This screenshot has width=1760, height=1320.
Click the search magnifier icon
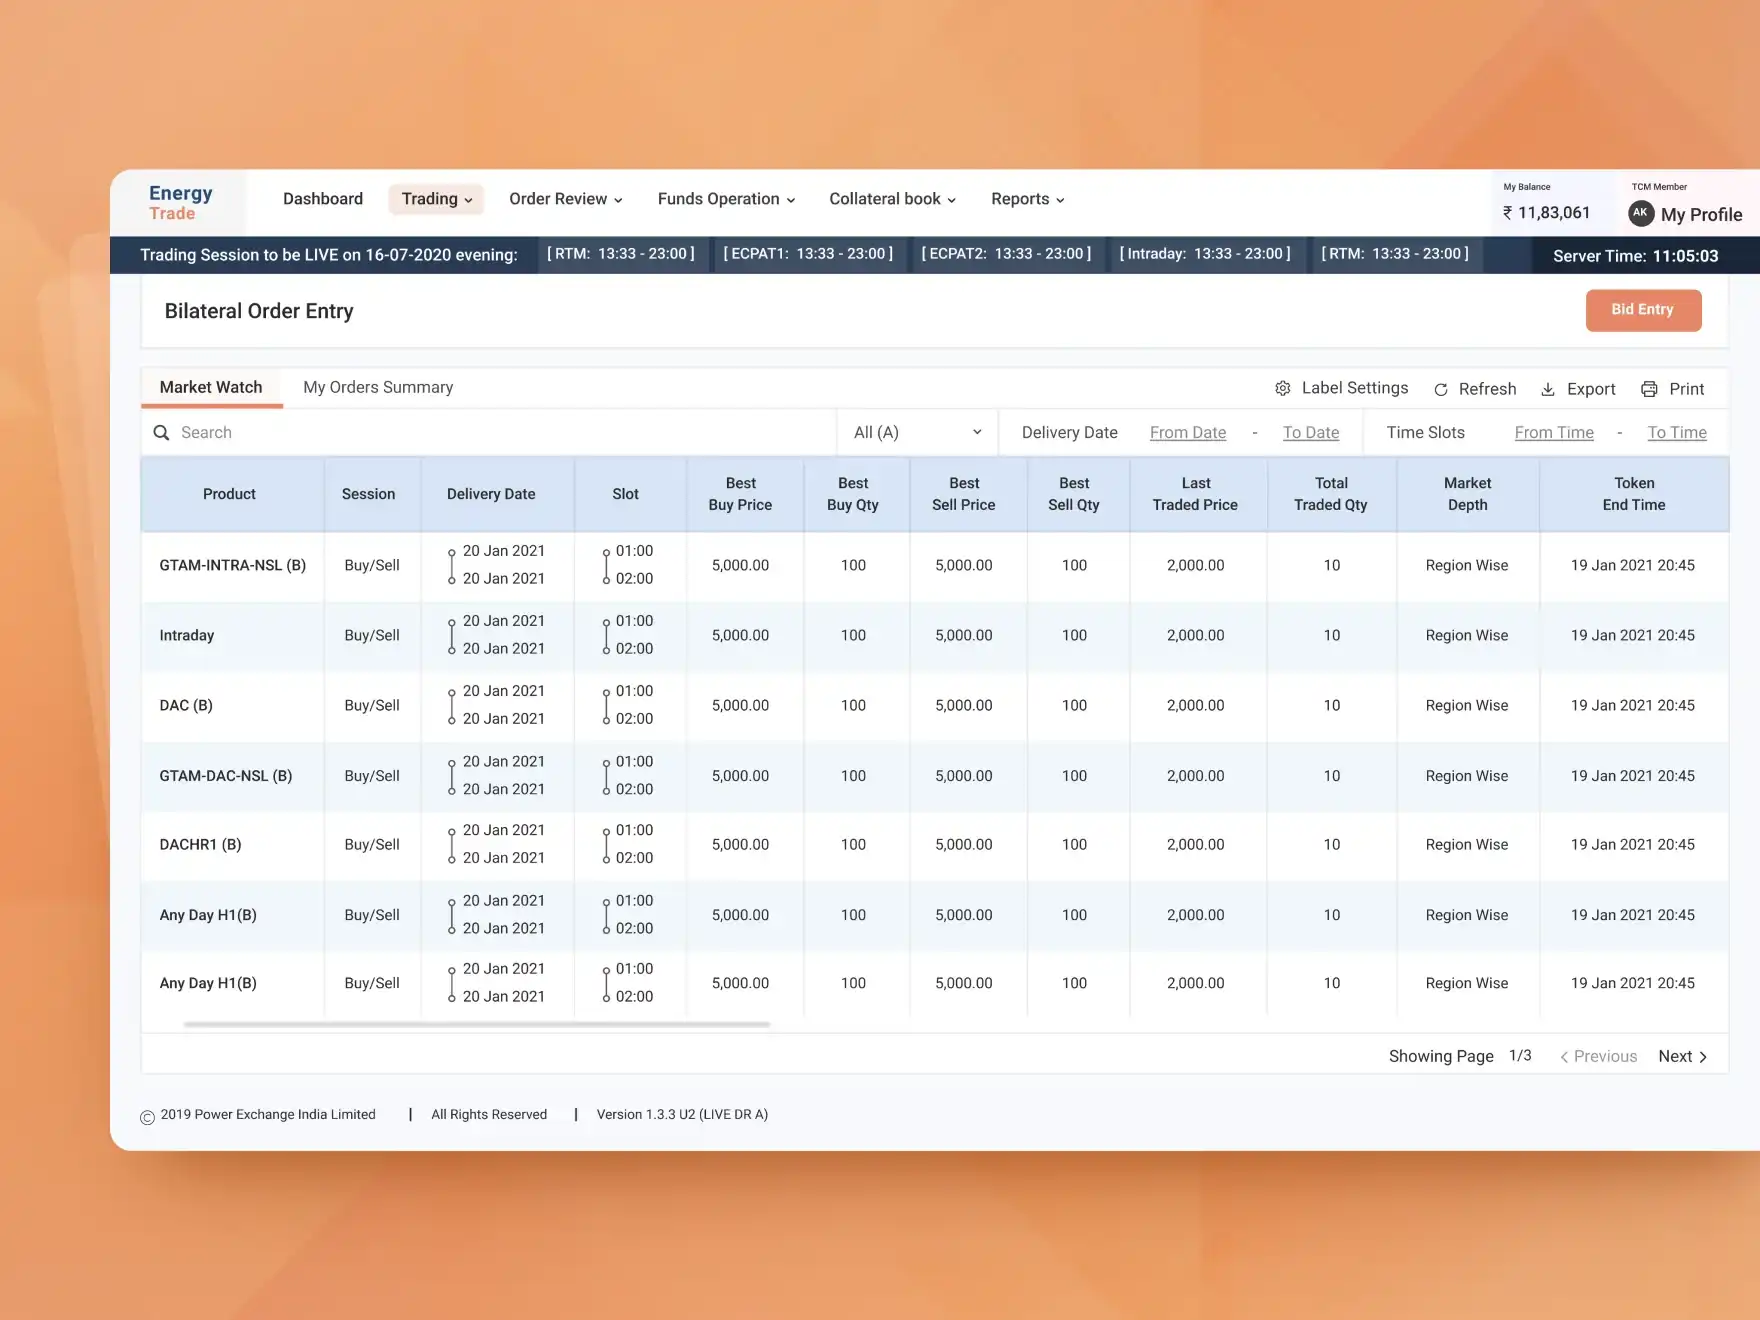pos(161,433)
